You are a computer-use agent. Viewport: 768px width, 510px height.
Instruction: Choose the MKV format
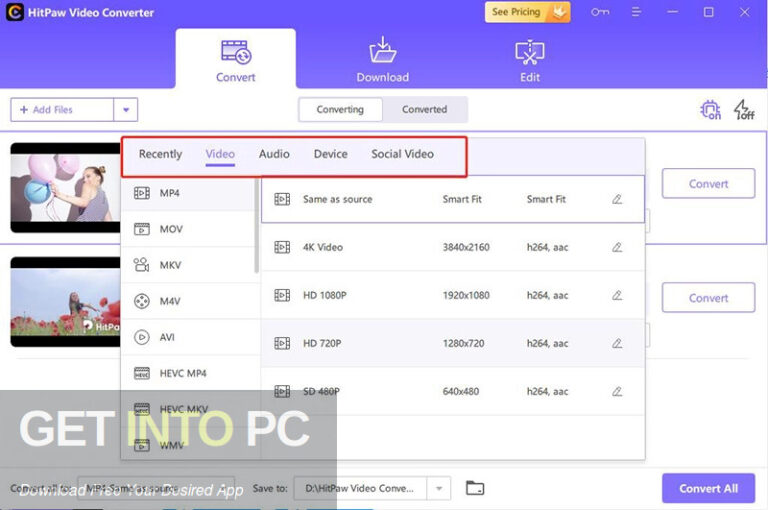click(x=188, y=265)
